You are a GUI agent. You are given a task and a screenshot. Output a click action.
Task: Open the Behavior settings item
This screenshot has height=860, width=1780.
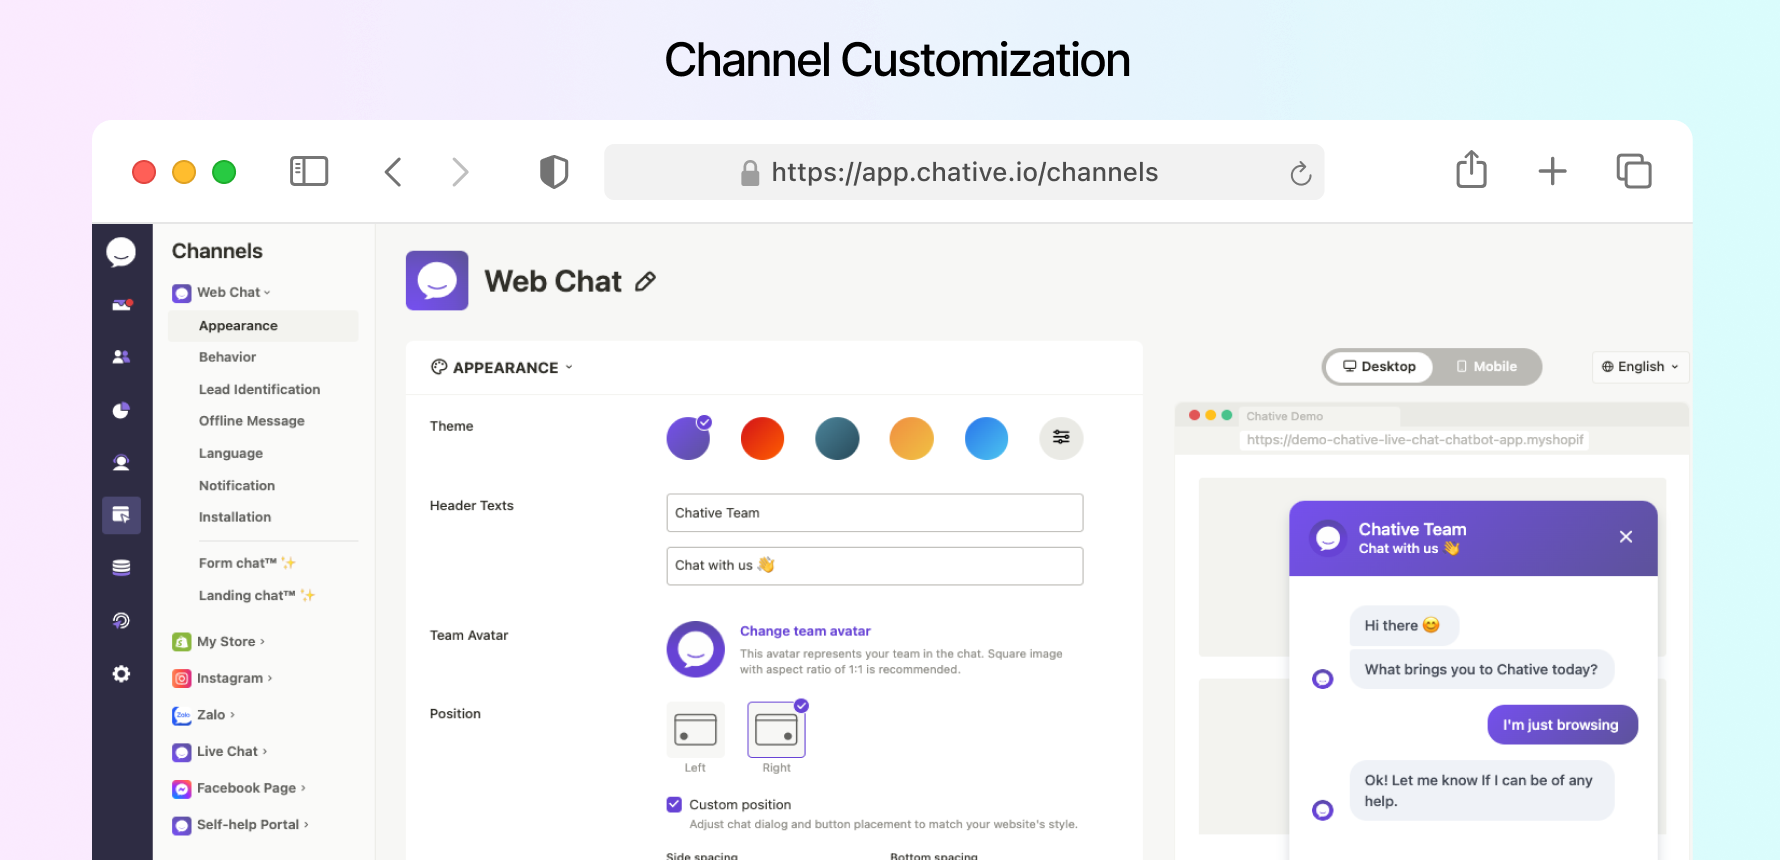pos(227,357)
